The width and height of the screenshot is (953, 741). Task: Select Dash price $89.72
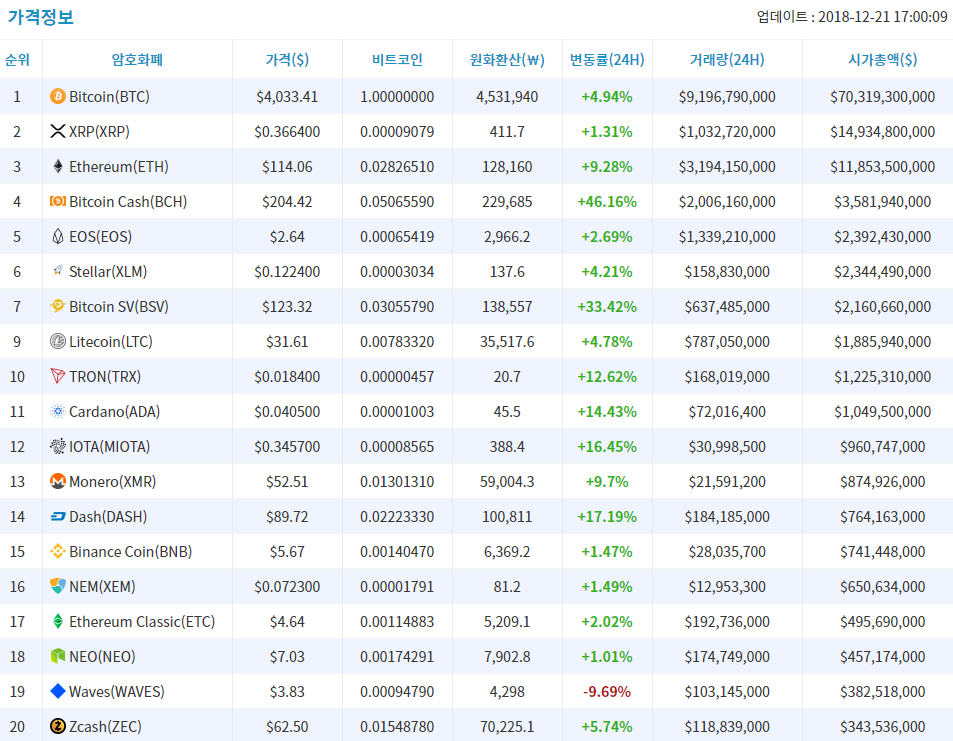click(287, 517)
